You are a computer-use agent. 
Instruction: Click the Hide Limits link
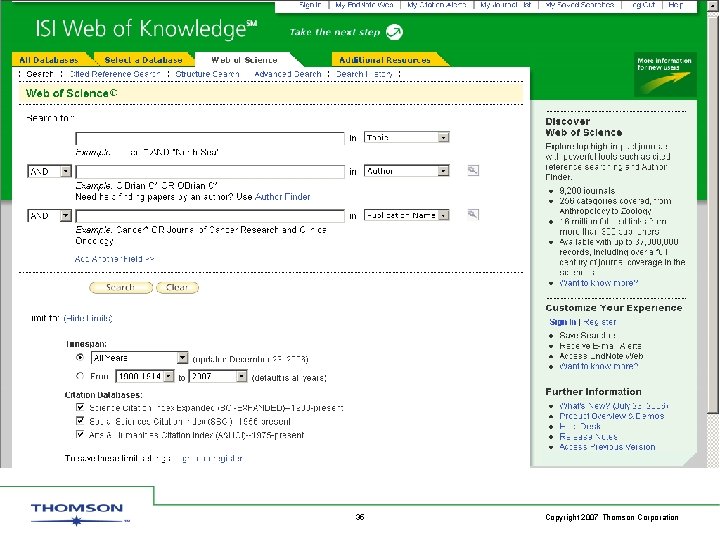point(88,318)
